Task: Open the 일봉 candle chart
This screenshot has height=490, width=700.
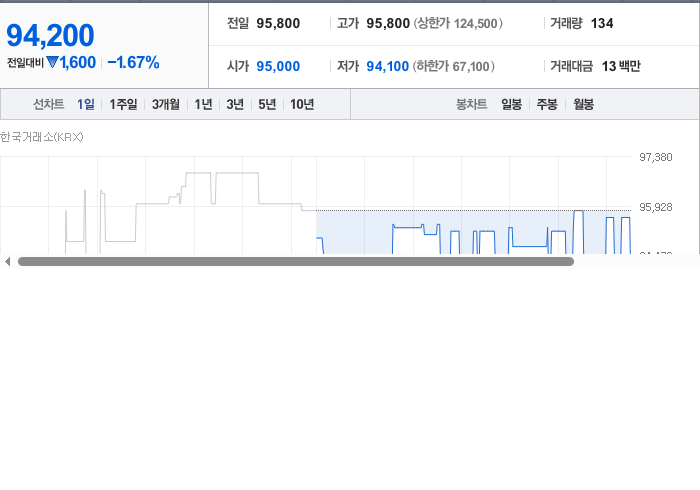Action: (x=511, y=104)
